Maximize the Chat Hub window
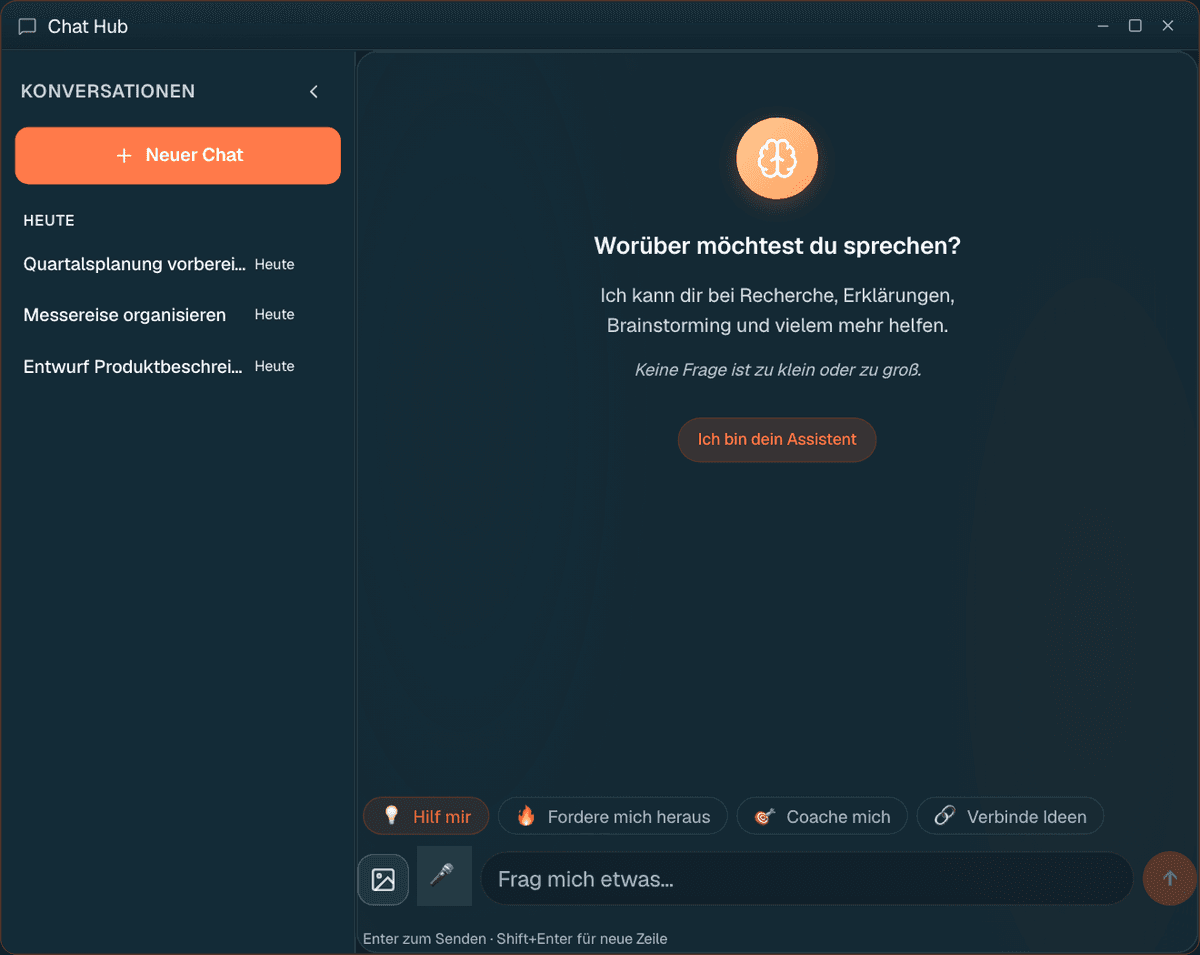 tap(1135, 26)
